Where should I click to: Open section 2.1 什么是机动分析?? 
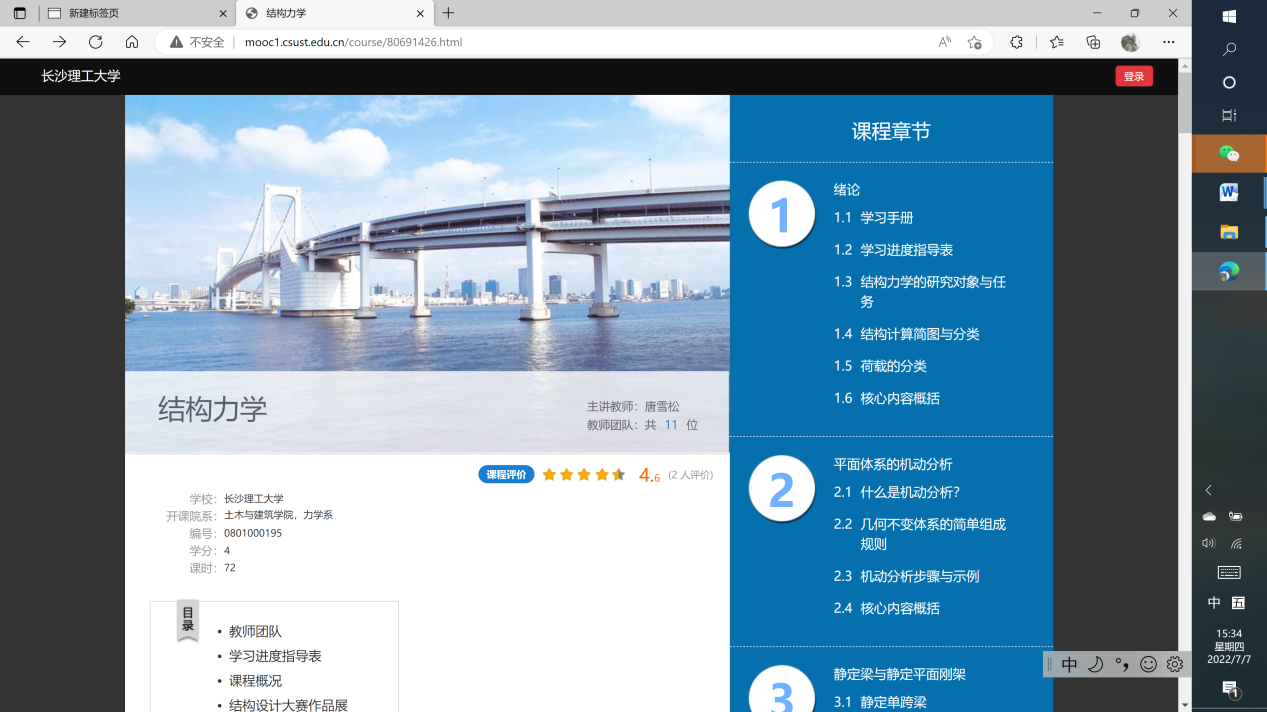pos(909,492)
